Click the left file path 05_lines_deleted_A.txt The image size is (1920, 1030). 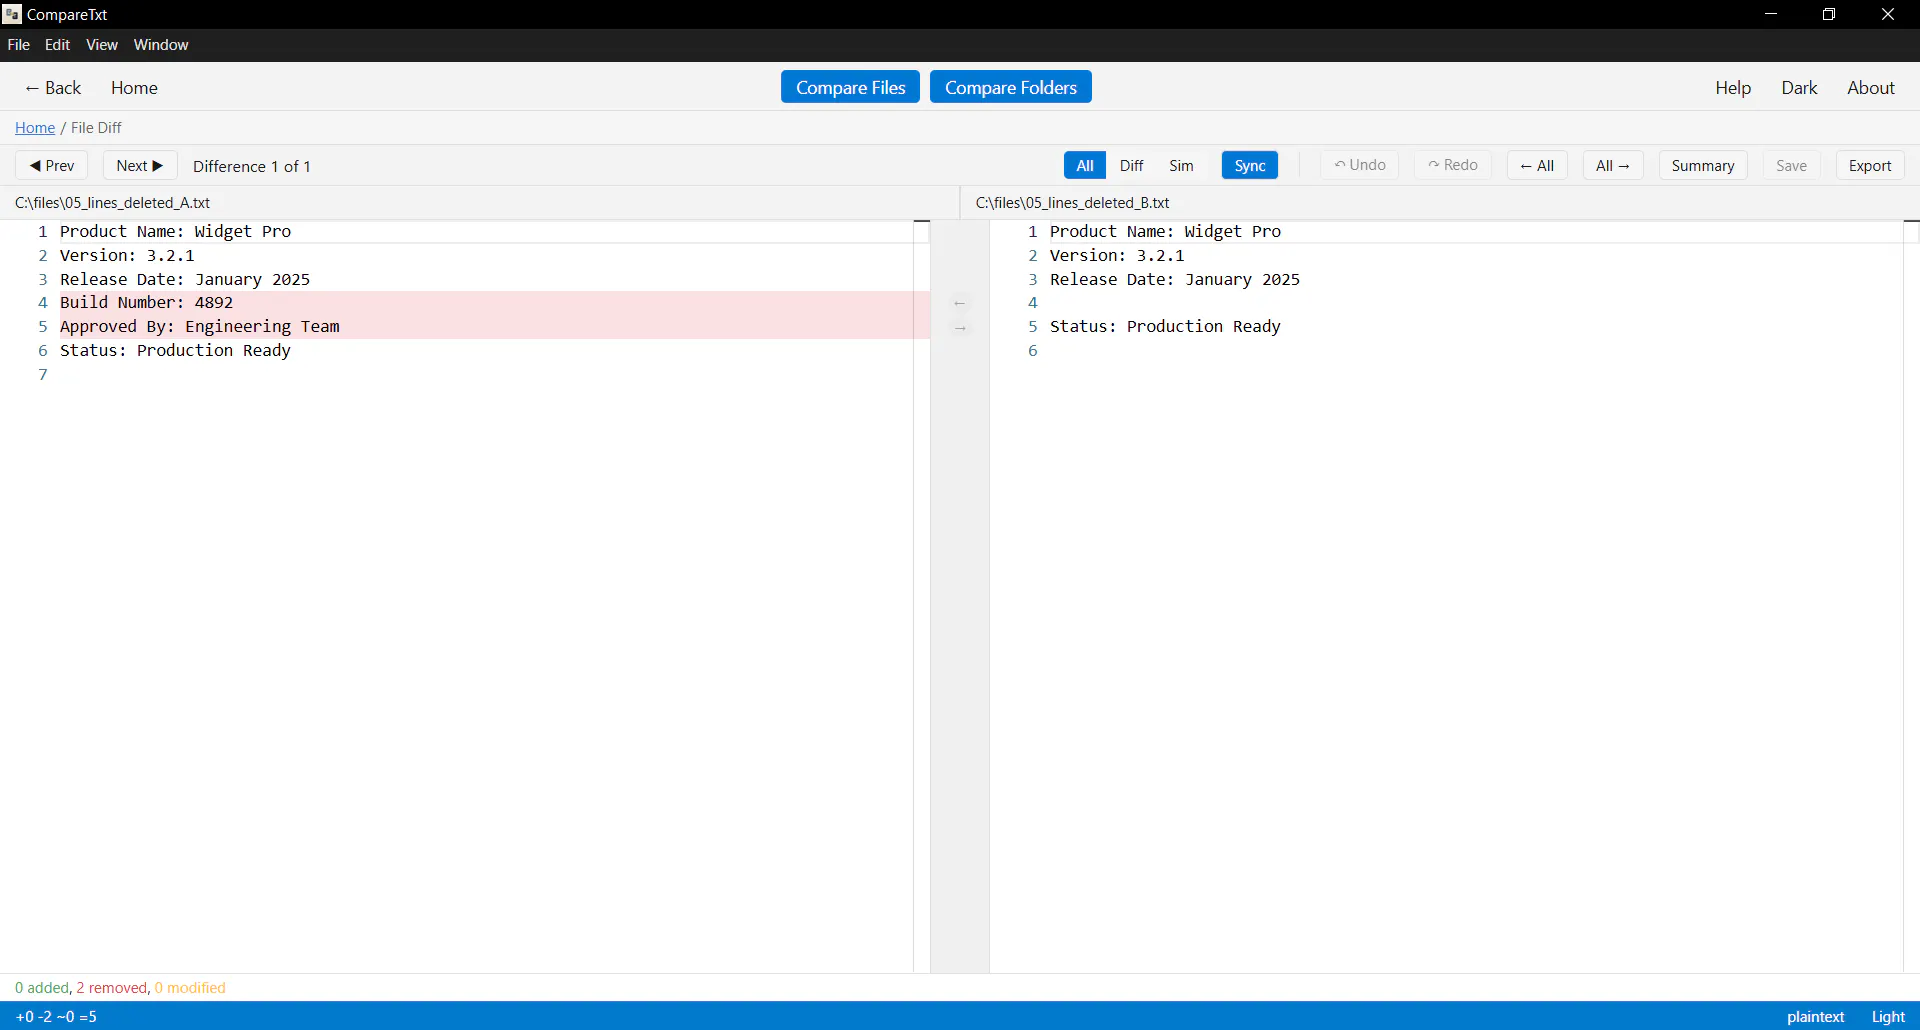(x=112, y=203)
